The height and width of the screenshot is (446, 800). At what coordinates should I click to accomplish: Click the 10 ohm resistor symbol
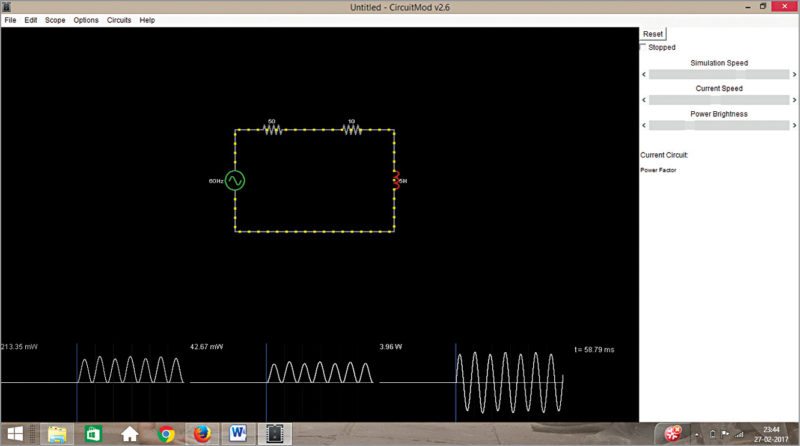click(351, 130)
